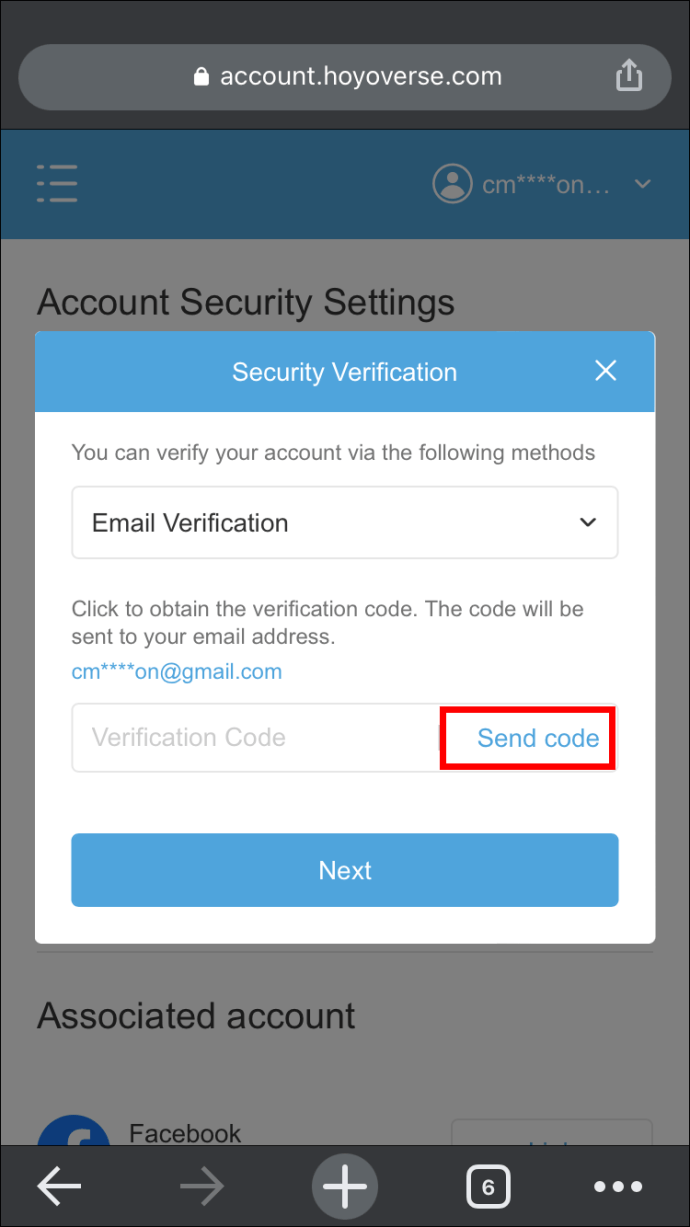690x1227 pixels.
Task: Tap the Facebook logo icon
Action: (x=74, y=1131)
